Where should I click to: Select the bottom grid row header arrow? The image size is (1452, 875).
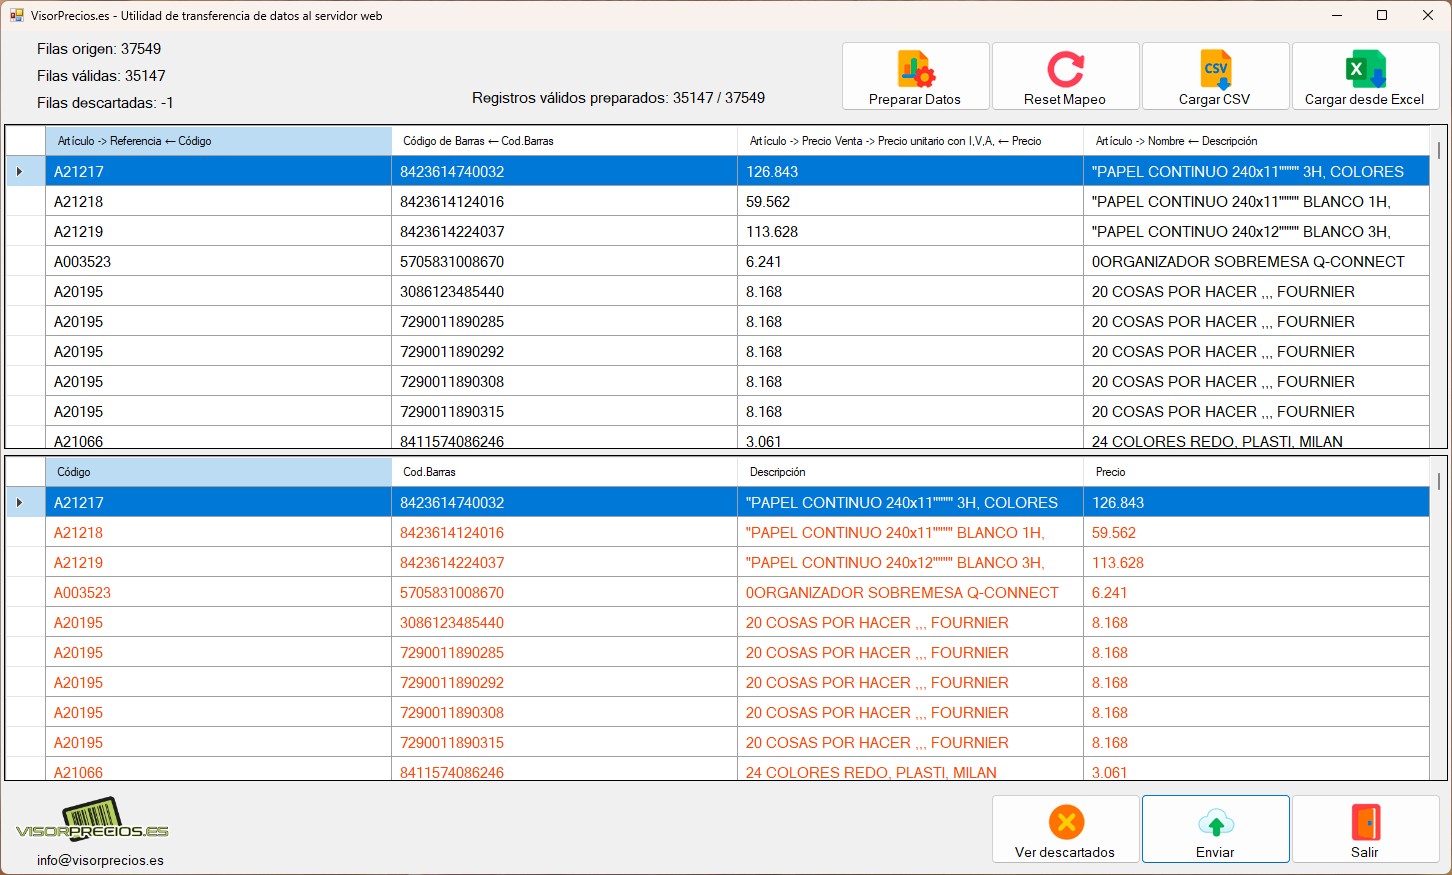tap(20, 502)
